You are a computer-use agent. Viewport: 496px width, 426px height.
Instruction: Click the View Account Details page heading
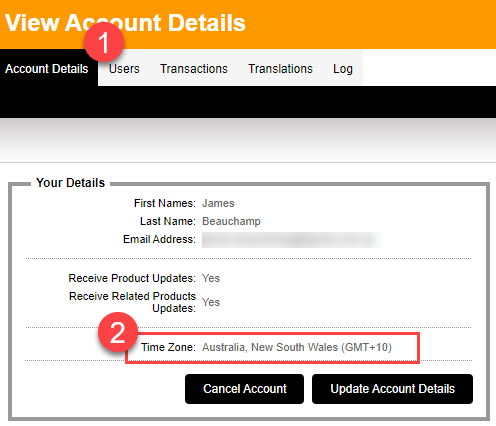(x=125, y=23)
